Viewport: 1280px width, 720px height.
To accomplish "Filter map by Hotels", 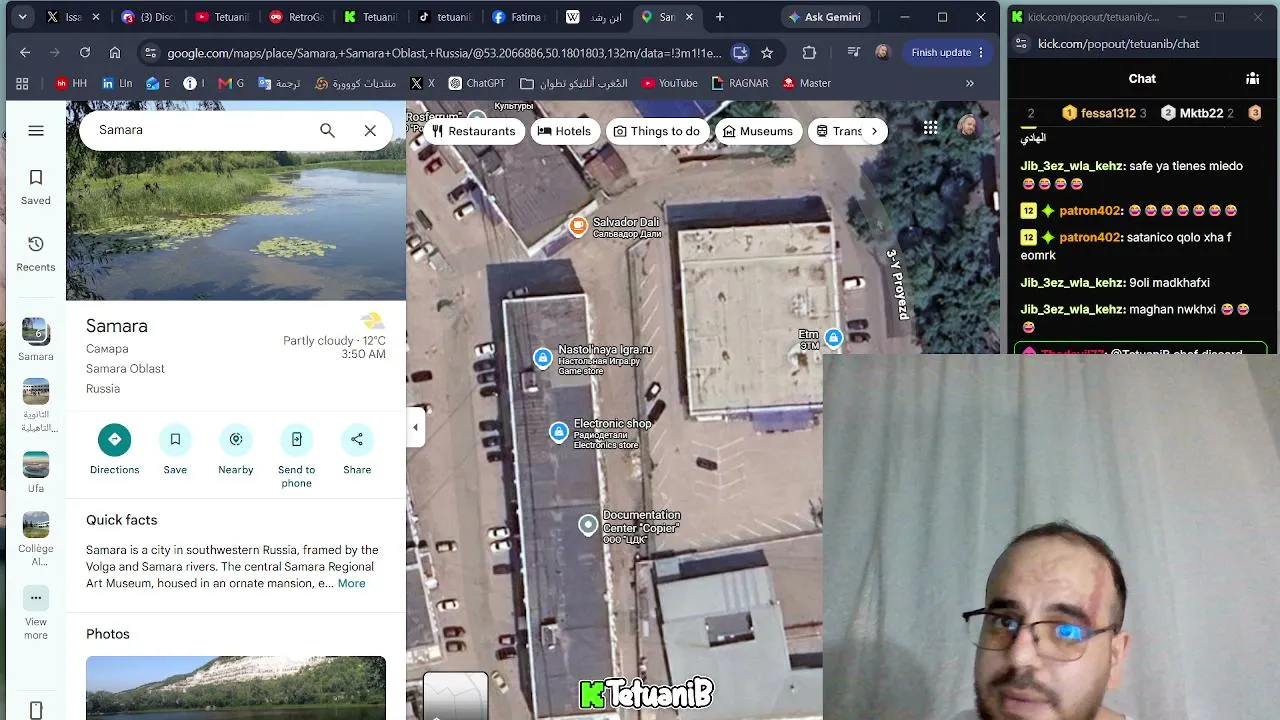I will tap(564, 131).
